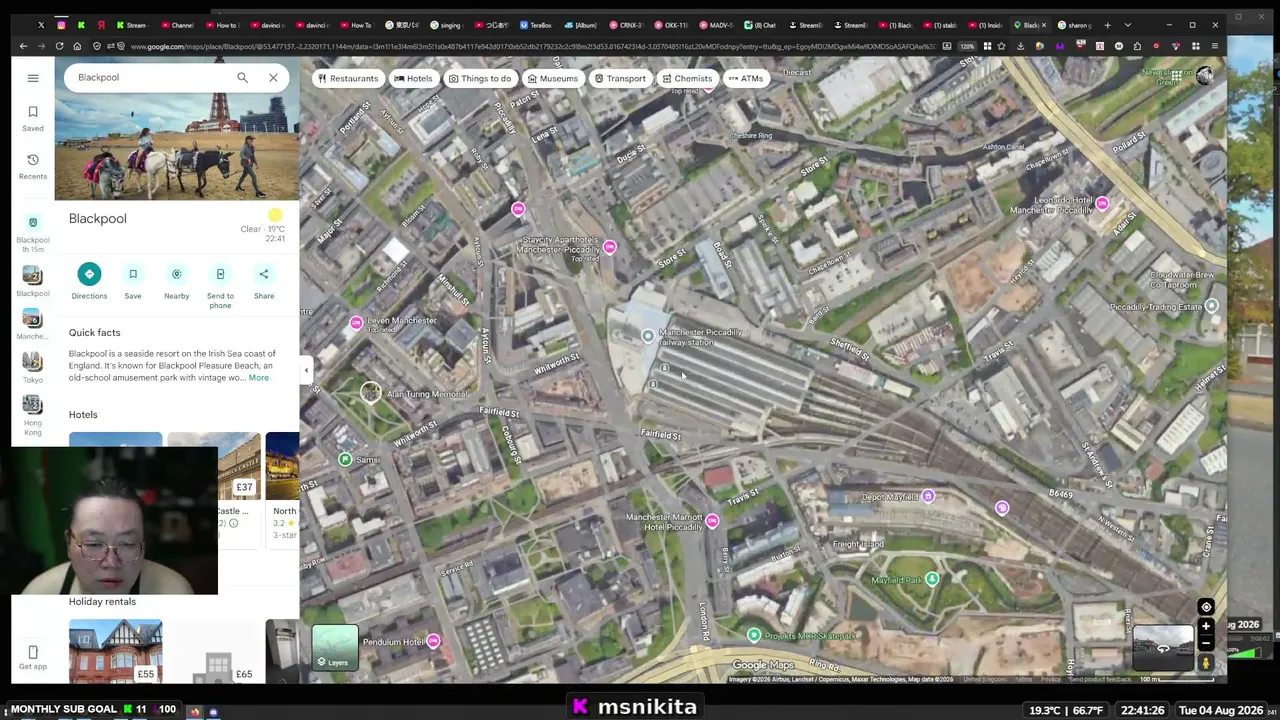Select the Blackpool 1h 15m recent route
Screen dimensions: 1280x720
pos(33,233)
